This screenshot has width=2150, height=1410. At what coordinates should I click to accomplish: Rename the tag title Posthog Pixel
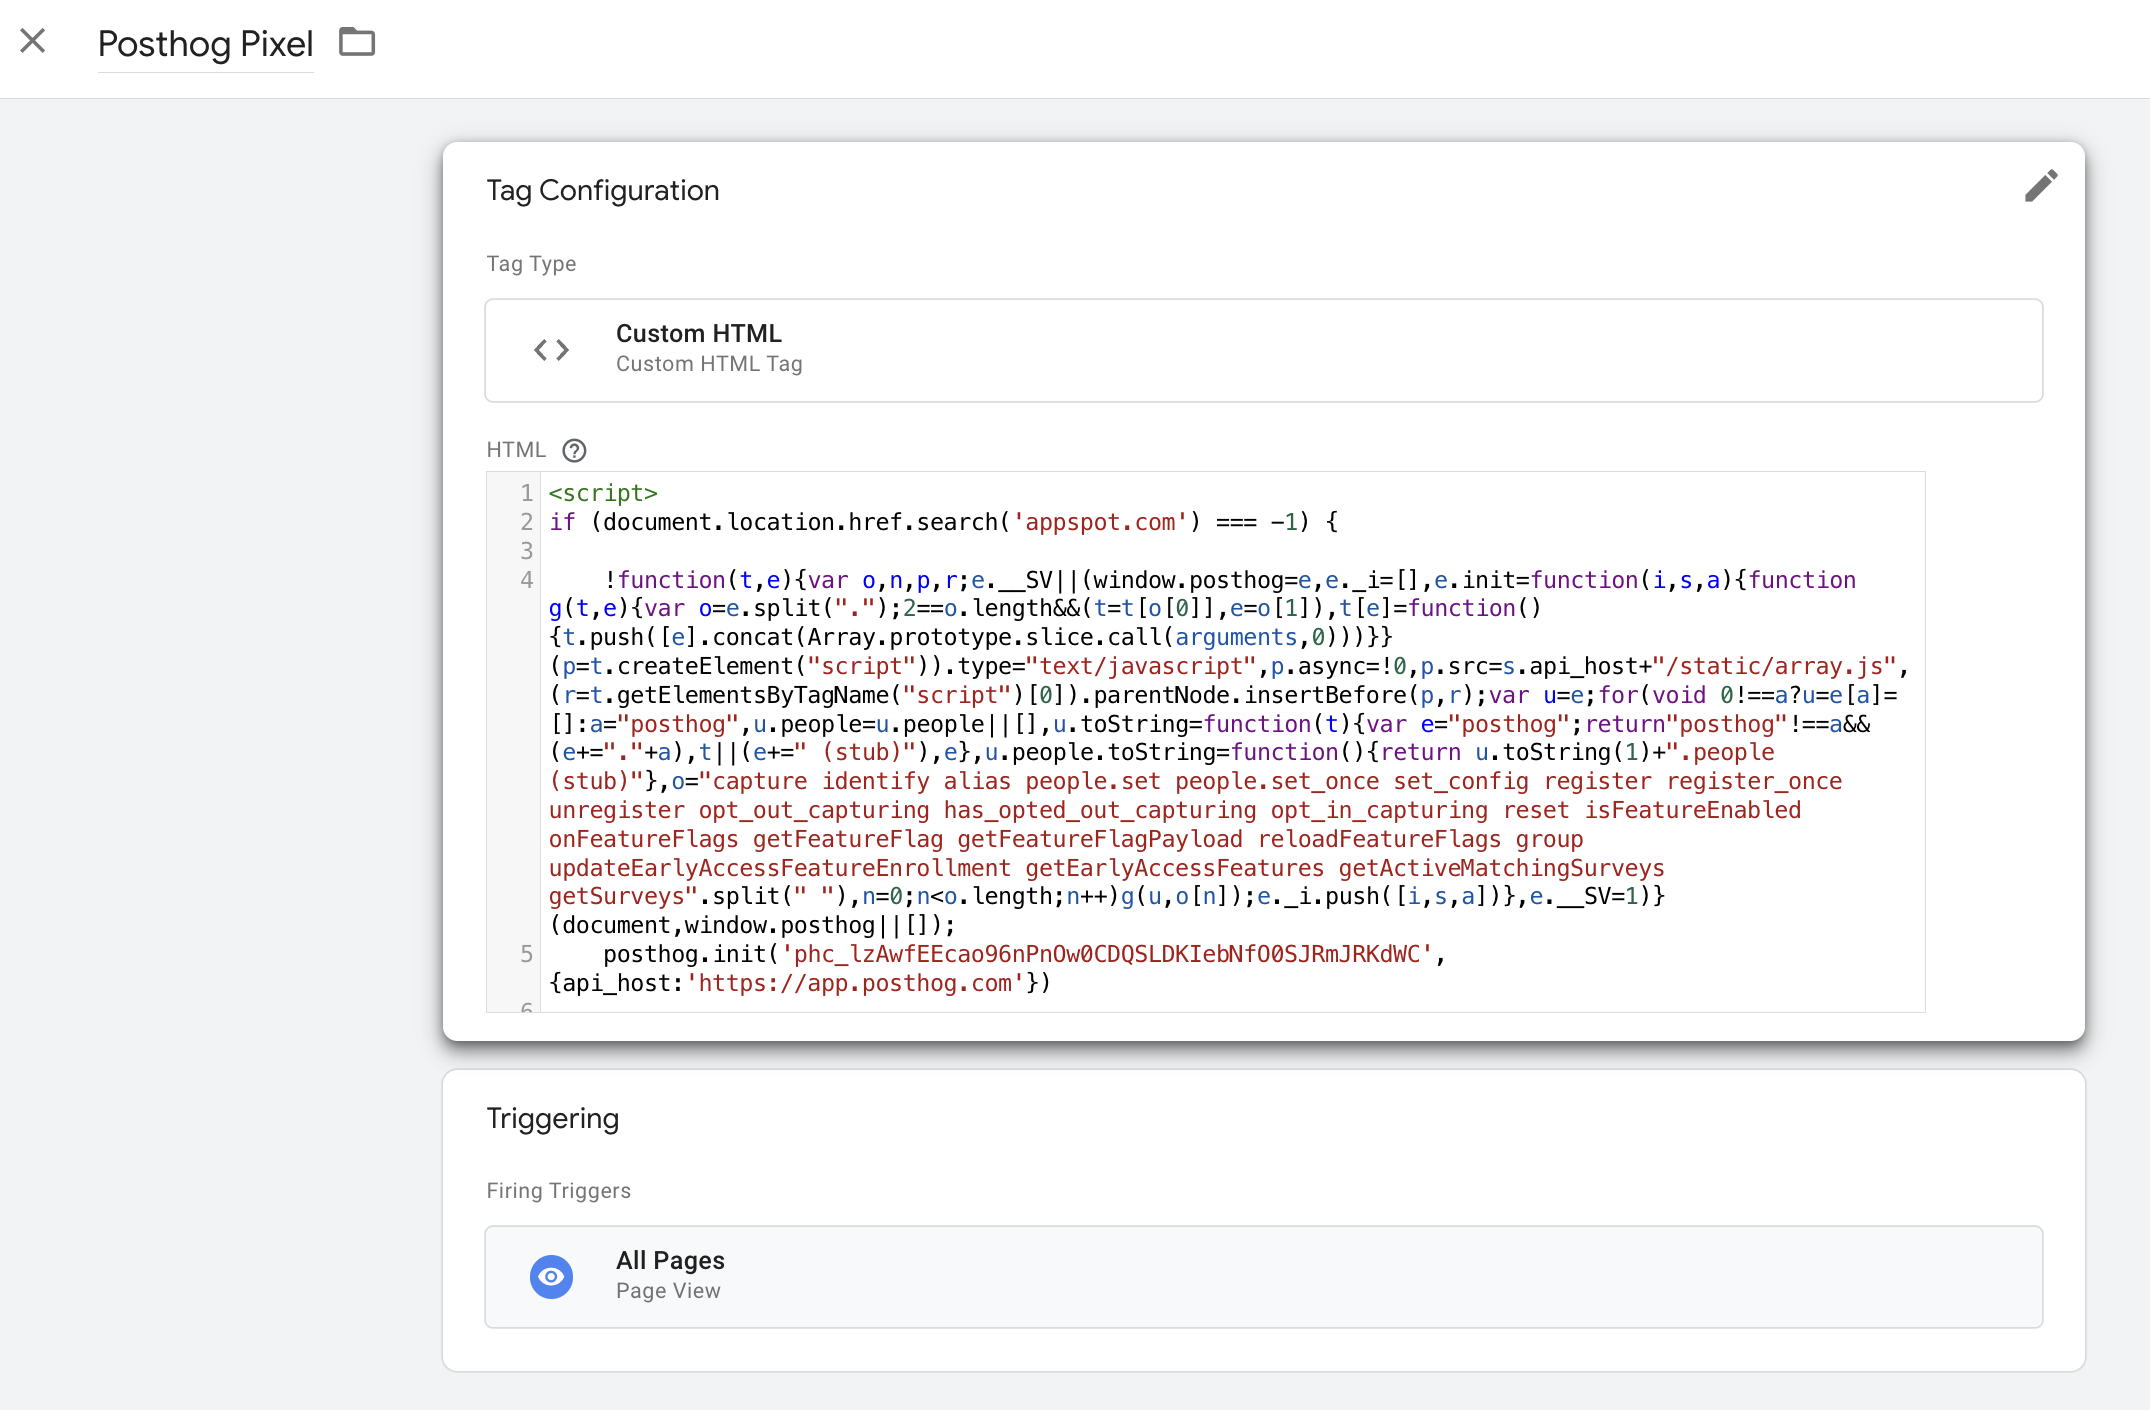click(205, 44)
